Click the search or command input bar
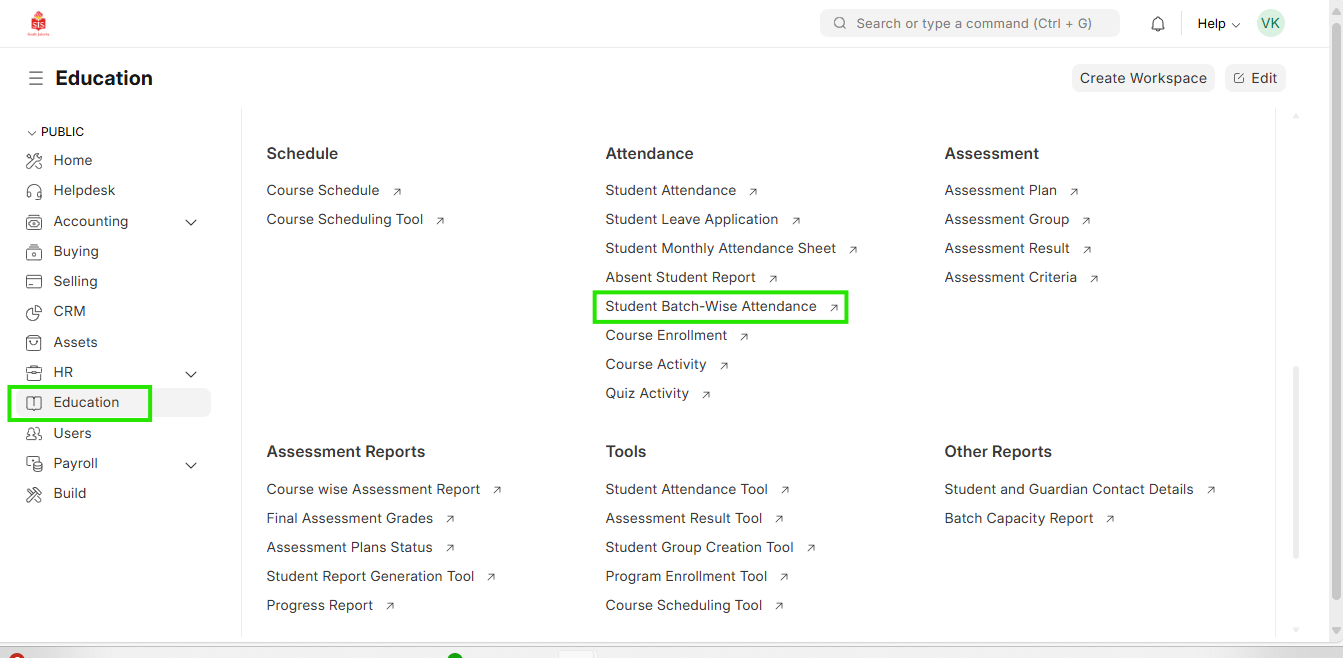Screen dimensions: 1343x658 [x=969, y=23]
